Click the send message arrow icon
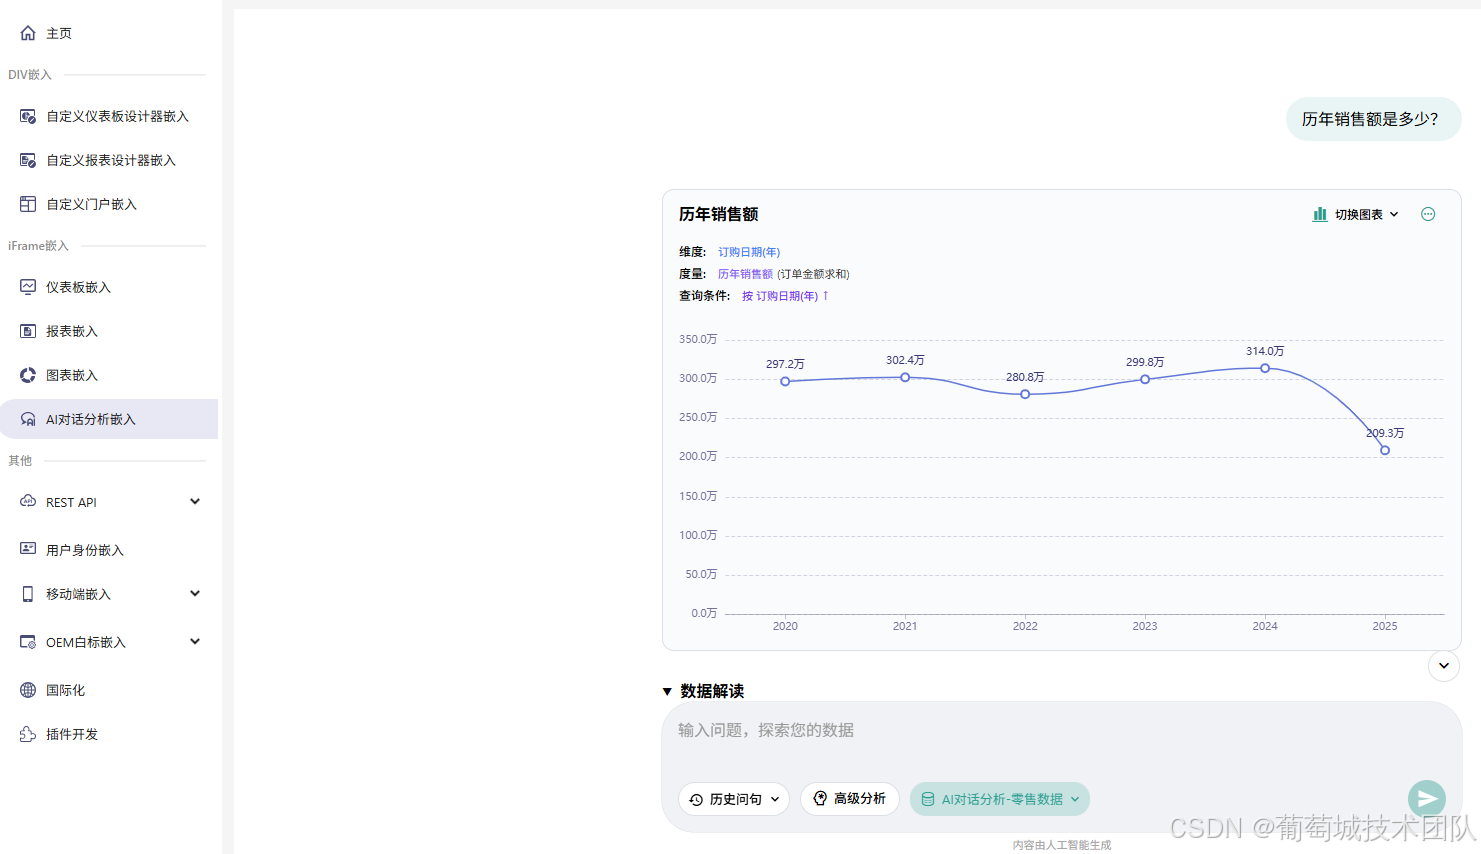 point(1426,798)
